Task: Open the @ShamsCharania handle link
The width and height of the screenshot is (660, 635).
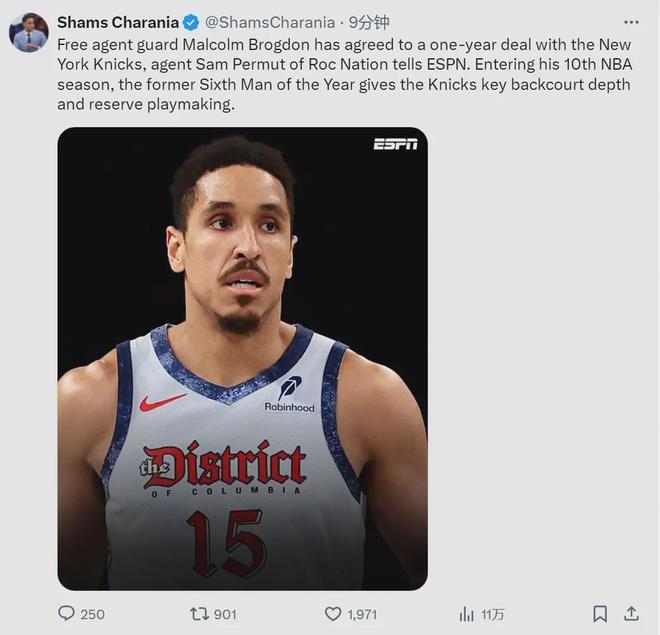Action: [268, 22]
